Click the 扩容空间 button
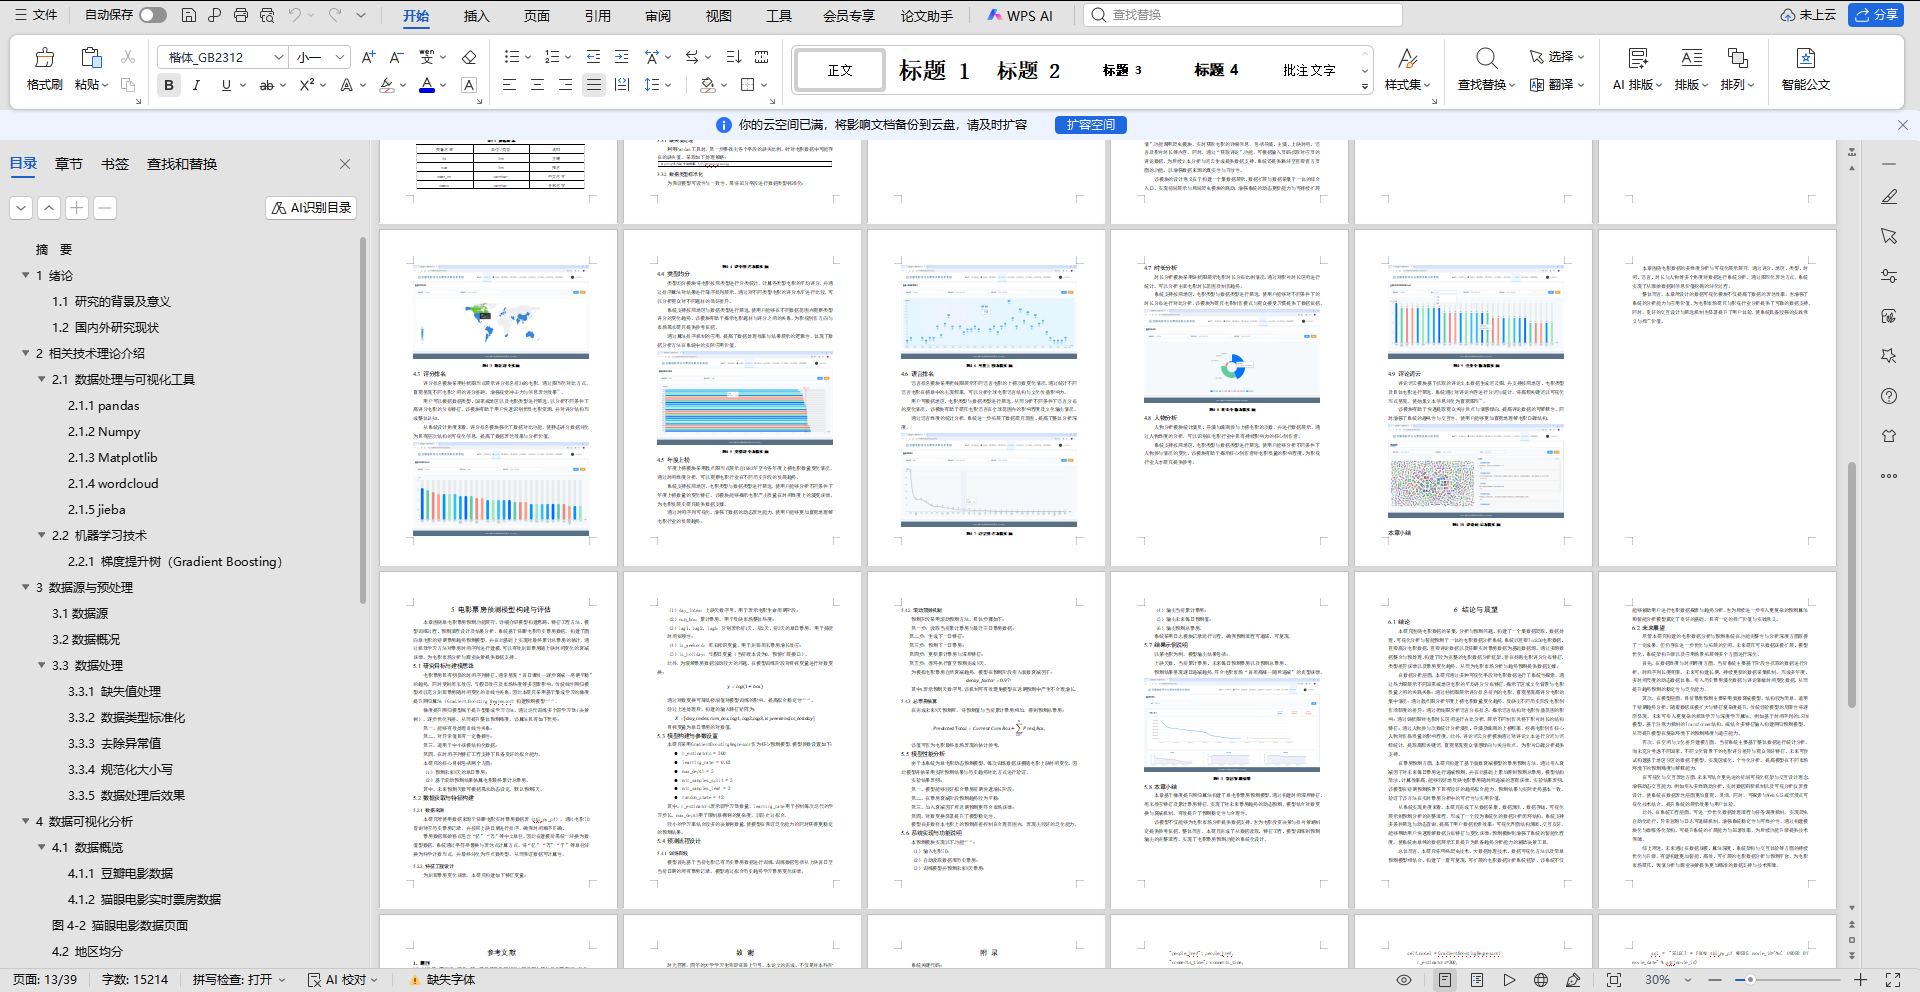 [1091, 125]
